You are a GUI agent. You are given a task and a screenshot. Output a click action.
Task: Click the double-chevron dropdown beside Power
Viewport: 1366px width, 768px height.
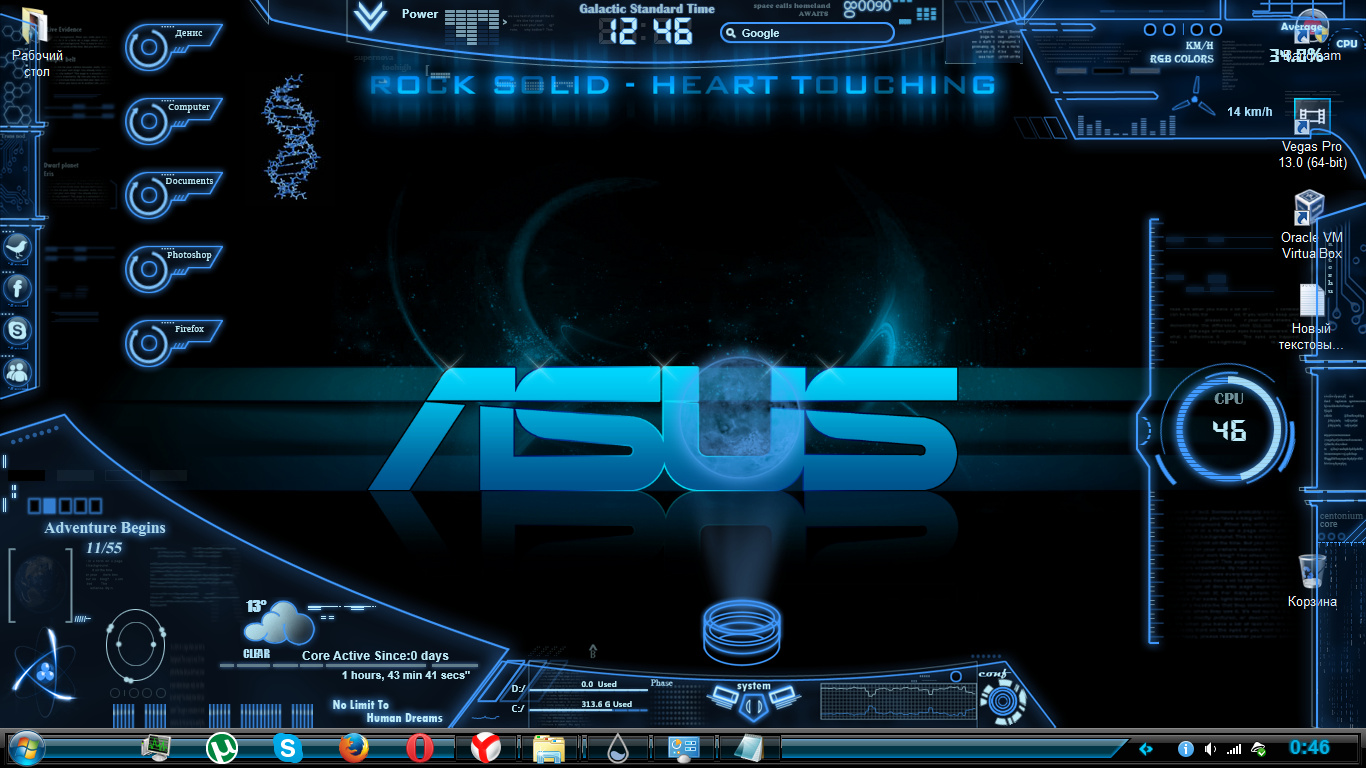pos(371,17)
